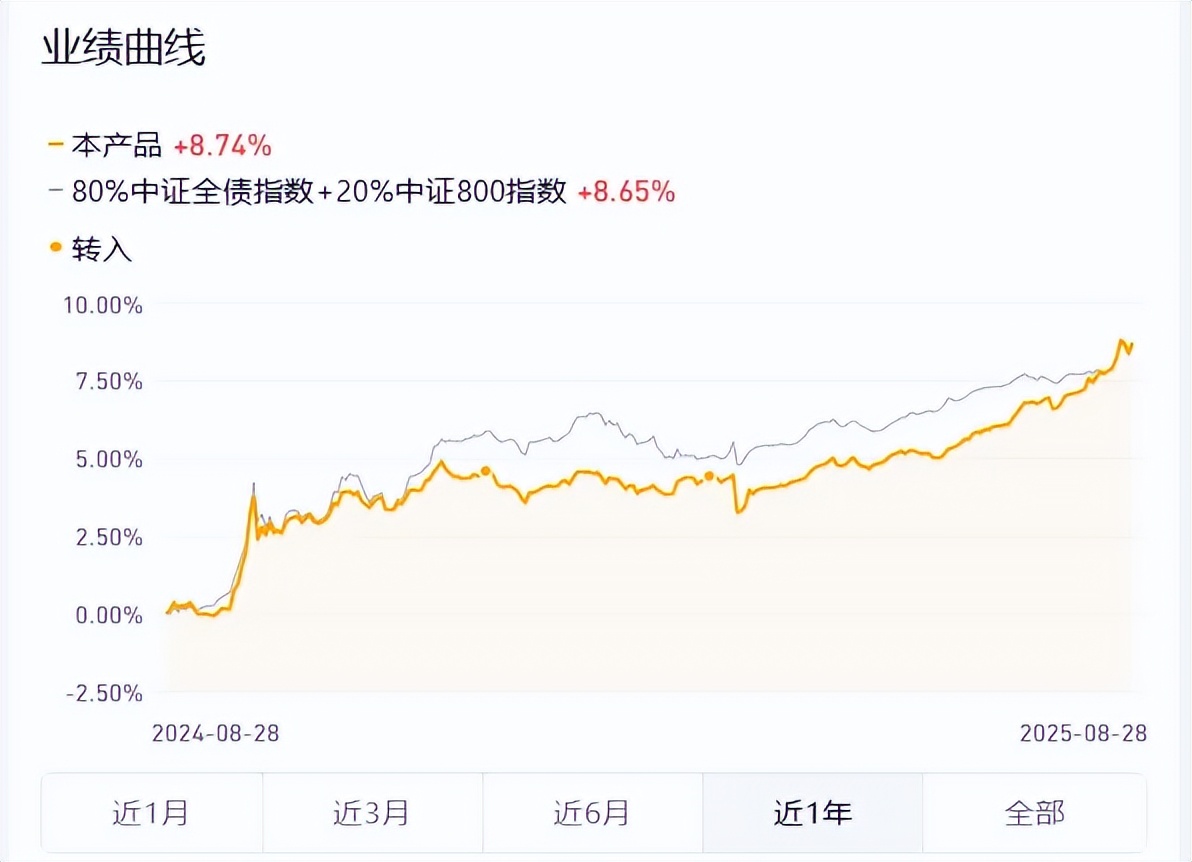Toggle the 80%中证全债指数+20%中证800指数 benchmark series

pos(319,191)
